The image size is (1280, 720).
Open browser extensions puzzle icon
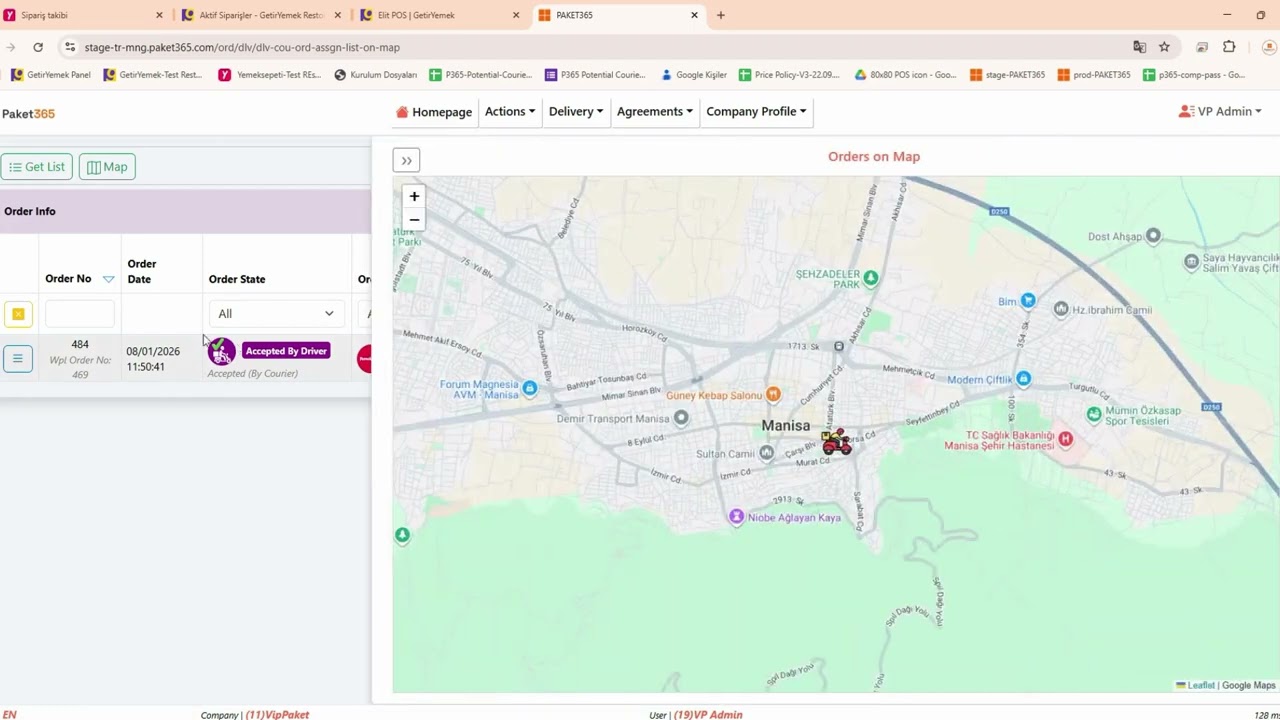click(x=1229, y=47)
